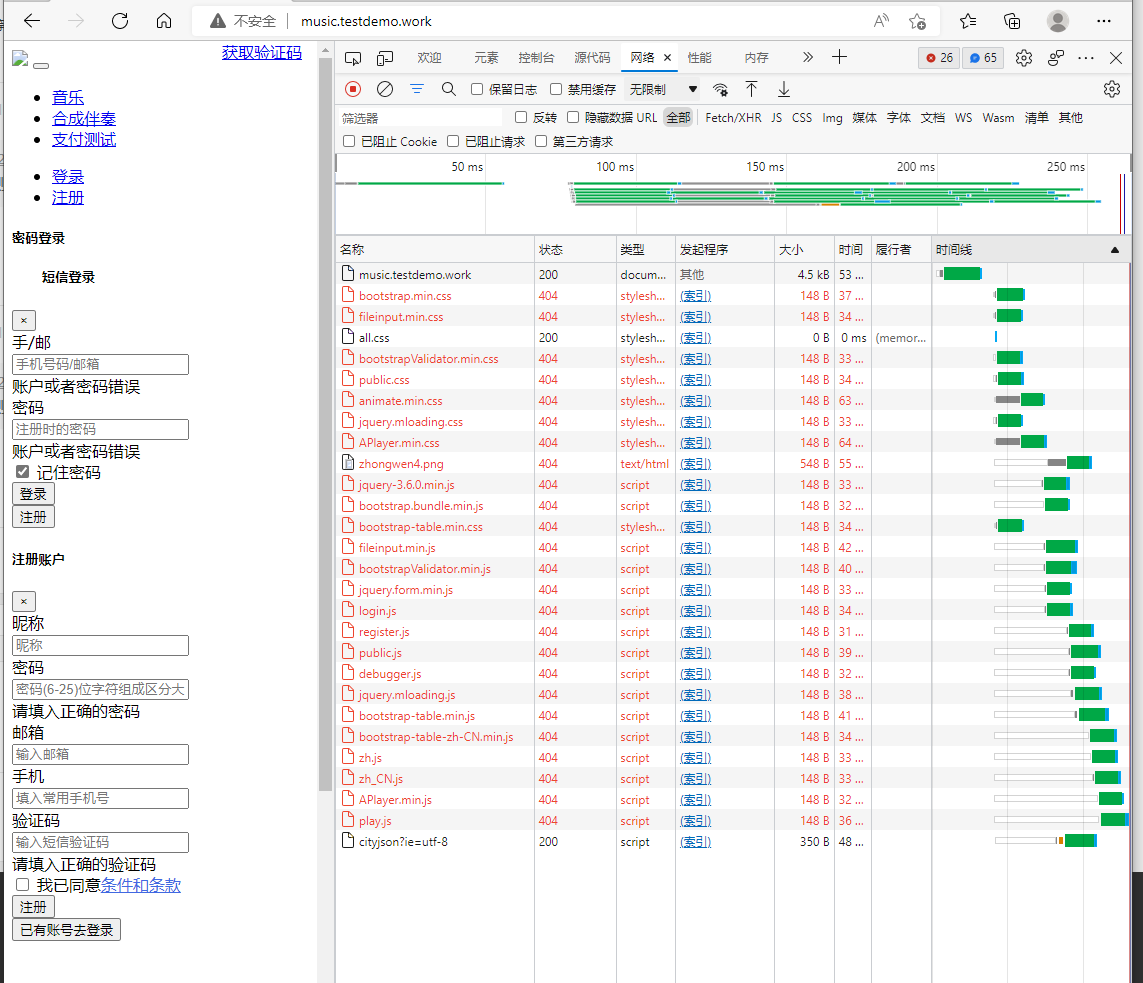
Task: Switch to the 性能 tab
Action: (699, 58)
